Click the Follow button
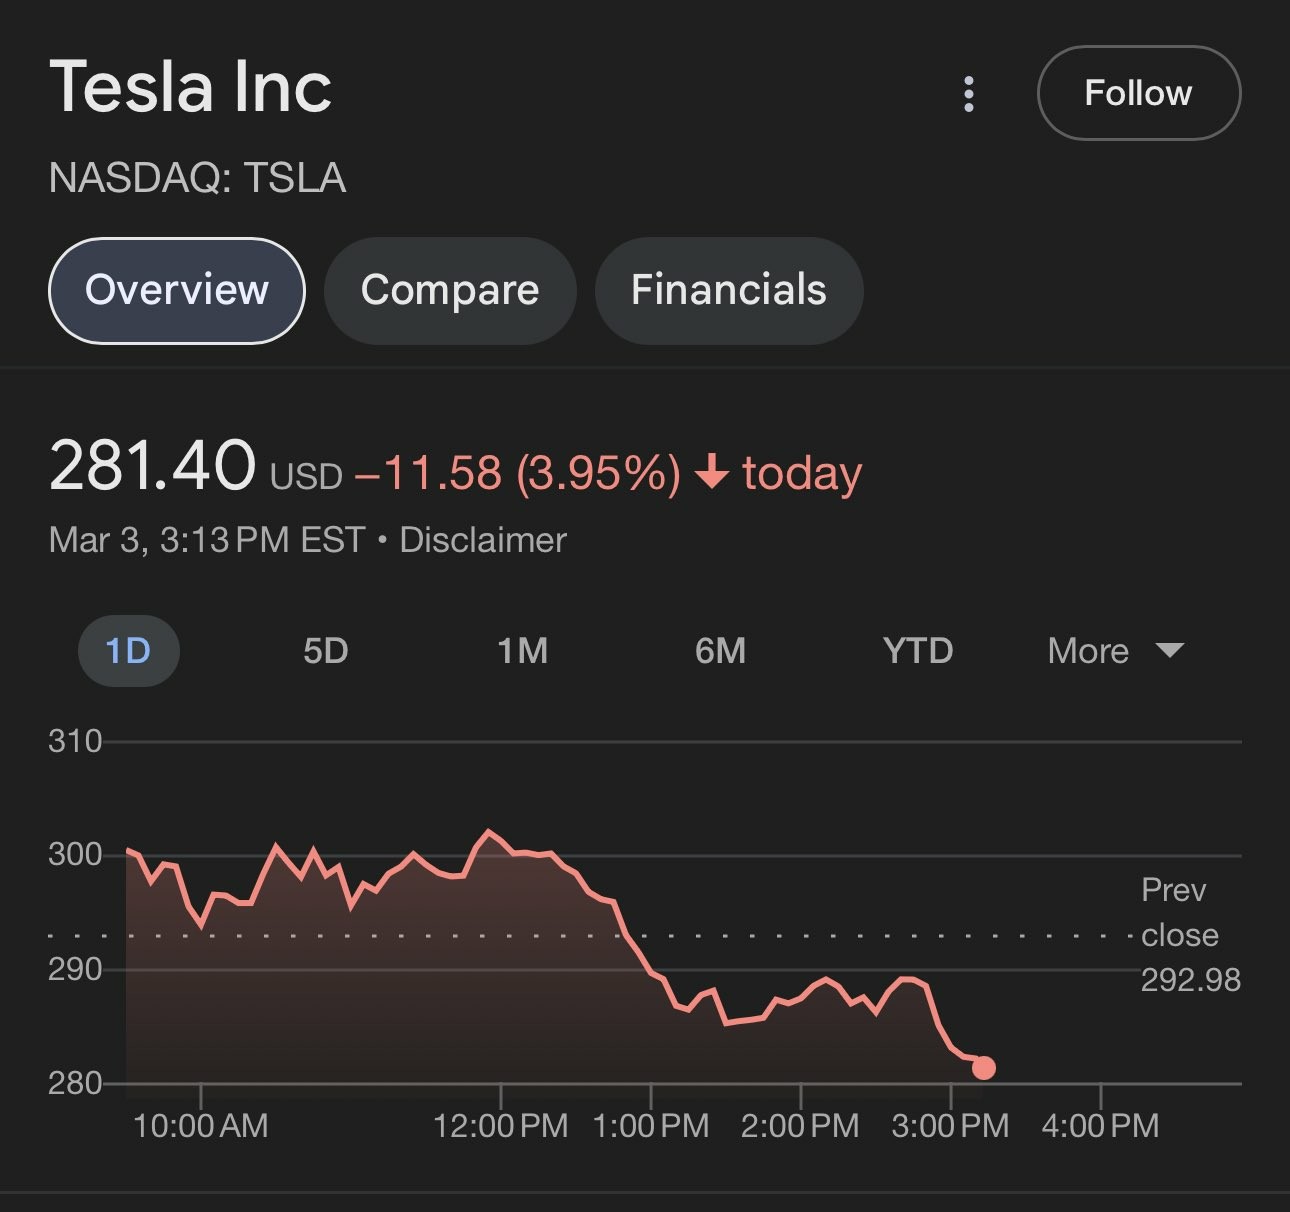 click(x=1138, y=93)
